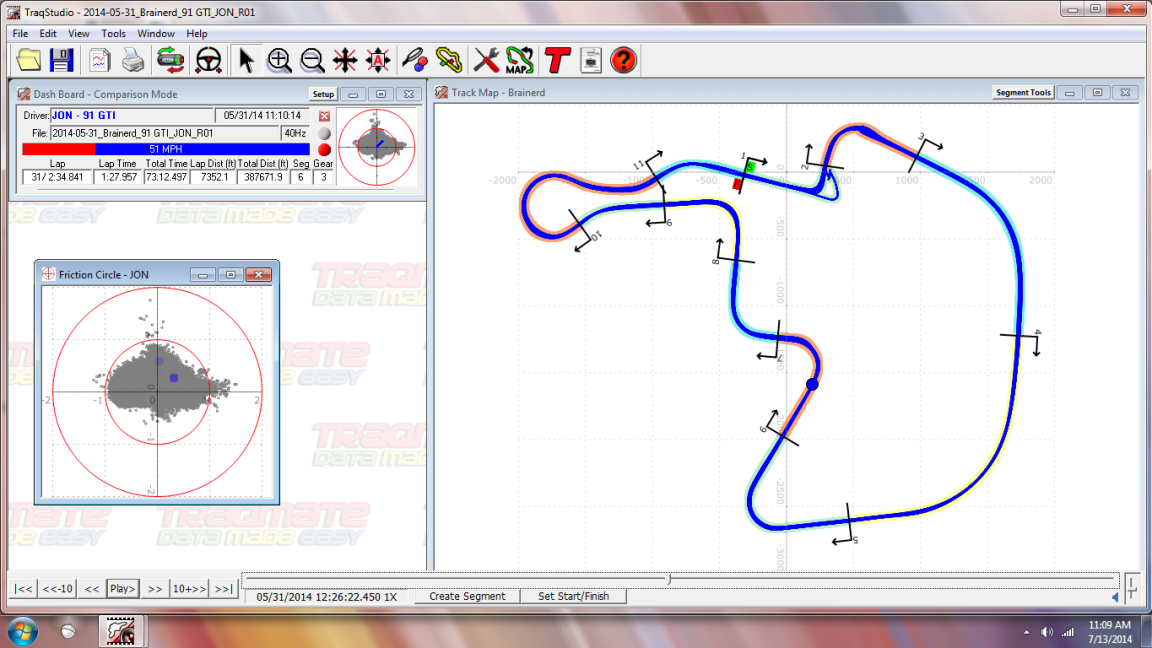Click the yellow track outline icon
This screenshot has width=1152, height=648.
click(449, 60)
